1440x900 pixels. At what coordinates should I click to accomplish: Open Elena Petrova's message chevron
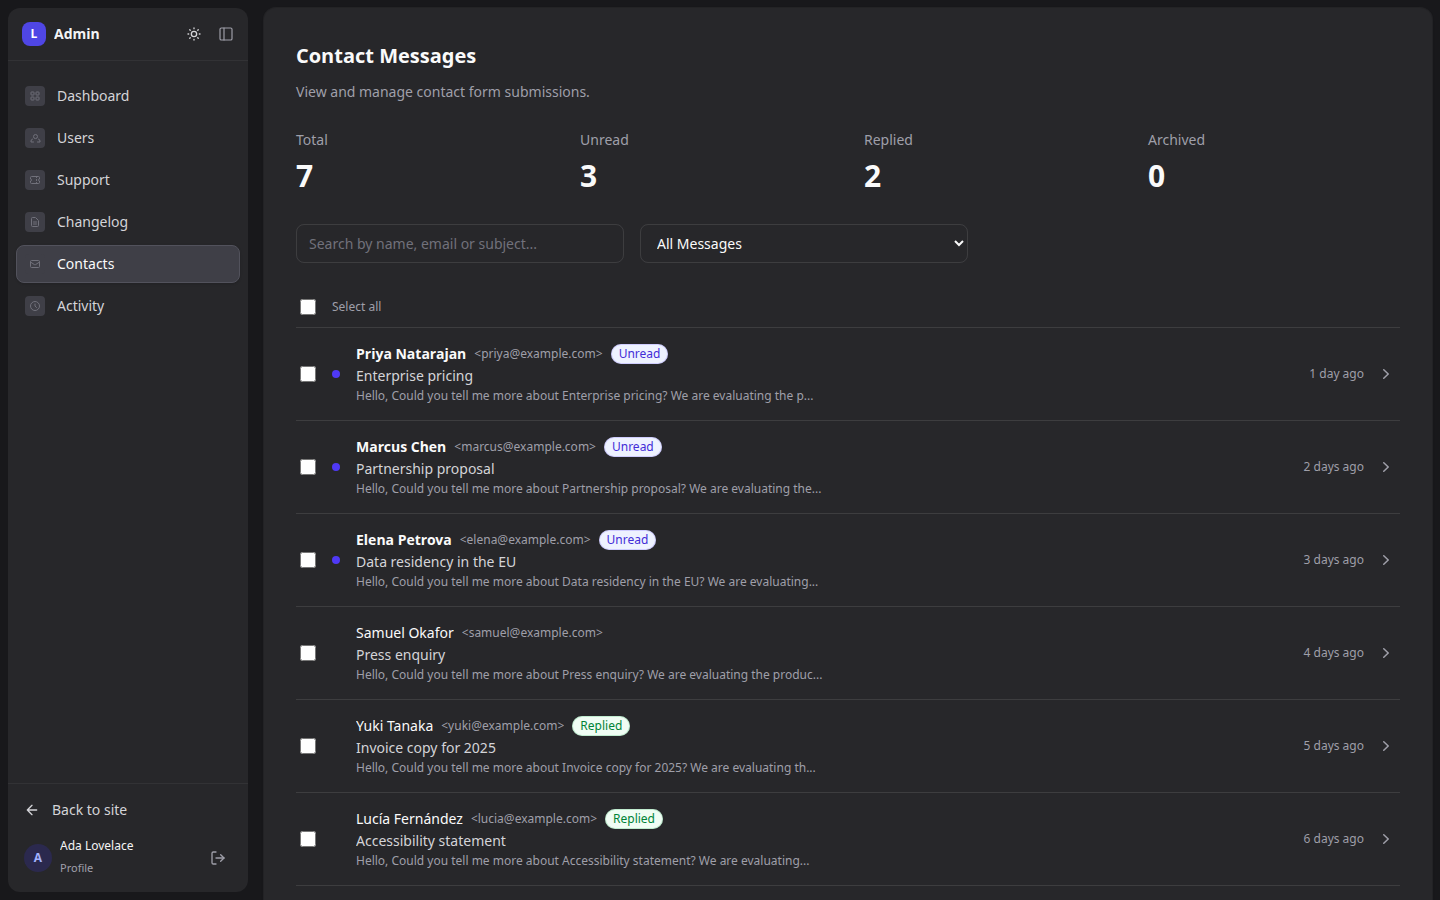(1386, 560)
